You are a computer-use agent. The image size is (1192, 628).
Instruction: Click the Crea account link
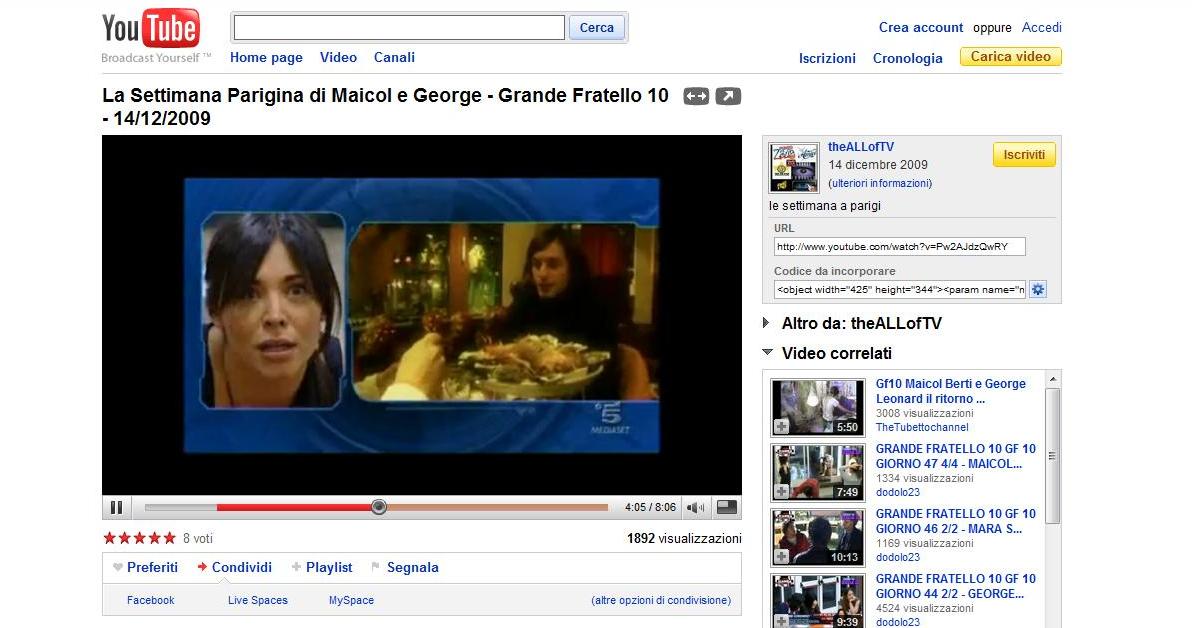point(921,27)
